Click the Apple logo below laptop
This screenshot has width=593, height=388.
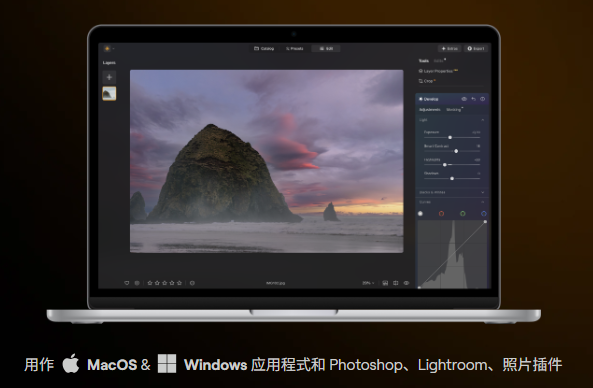point(71,363)
